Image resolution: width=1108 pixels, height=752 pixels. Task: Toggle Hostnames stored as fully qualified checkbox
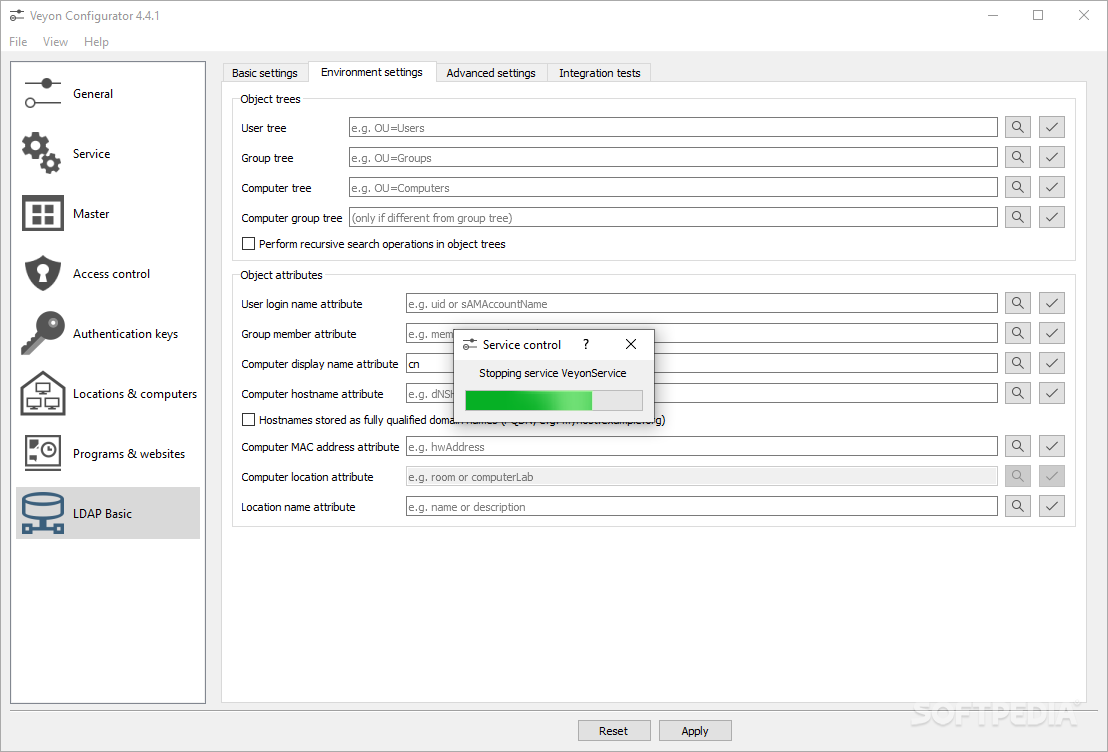(249, 420)
